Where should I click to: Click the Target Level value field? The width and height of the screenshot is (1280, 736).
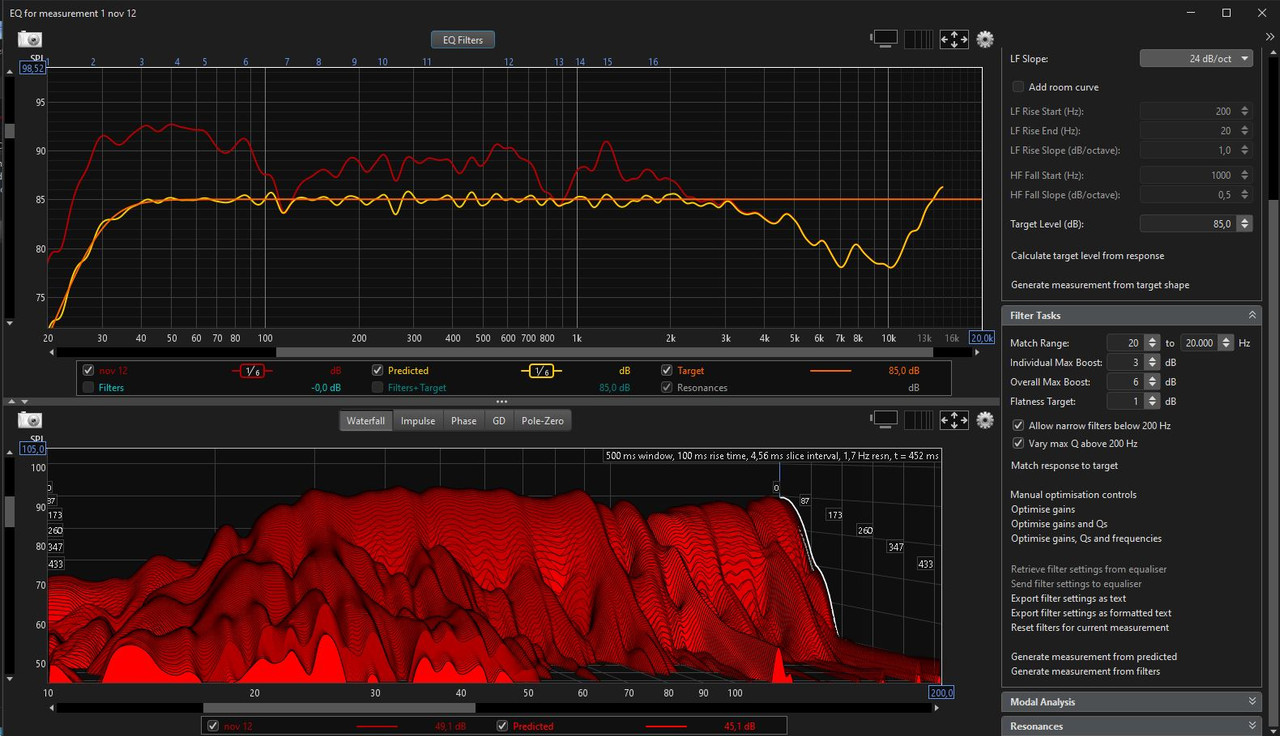pyautogui.click(x=1188, y=224)
